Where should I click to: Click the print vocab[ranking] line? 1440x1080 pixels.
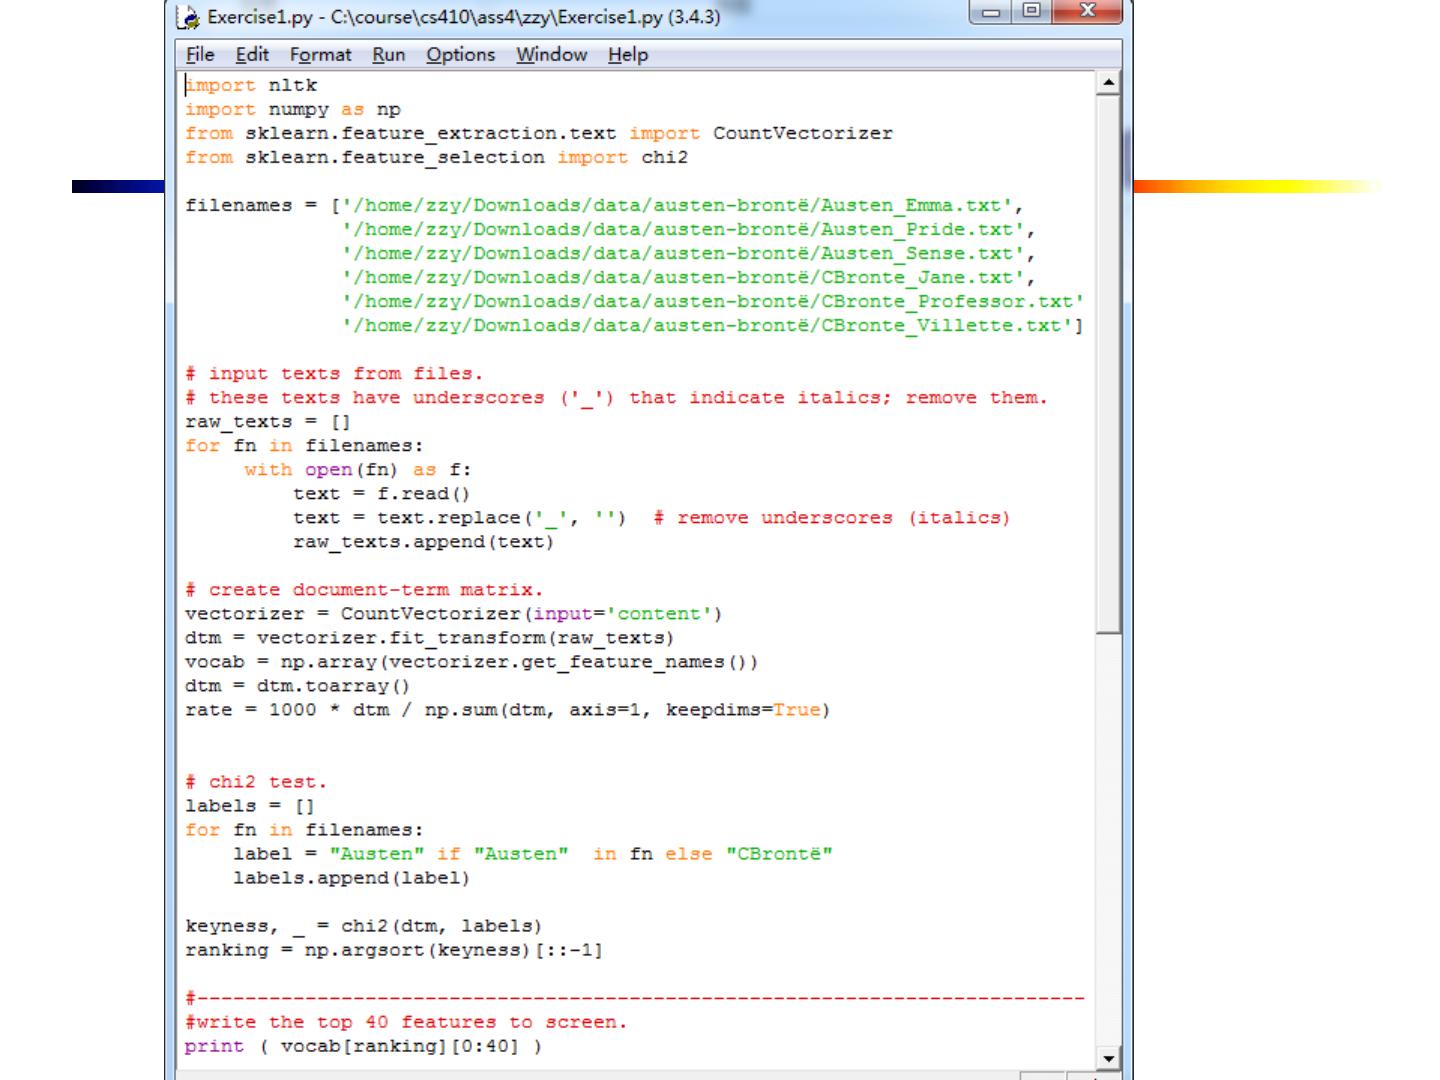[x=363, y=1046]
